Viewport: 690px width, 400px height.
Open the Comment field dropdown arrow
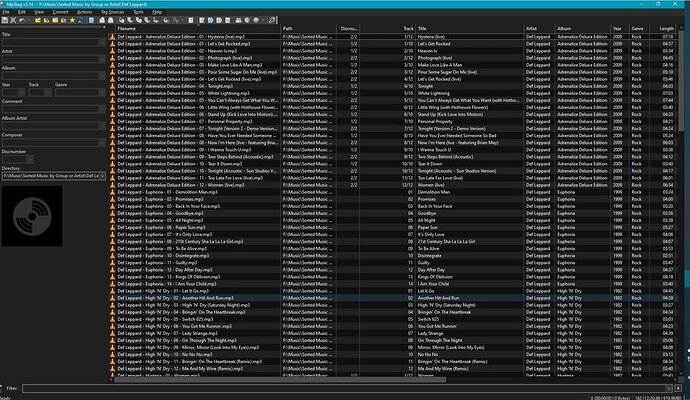point(102,109)
